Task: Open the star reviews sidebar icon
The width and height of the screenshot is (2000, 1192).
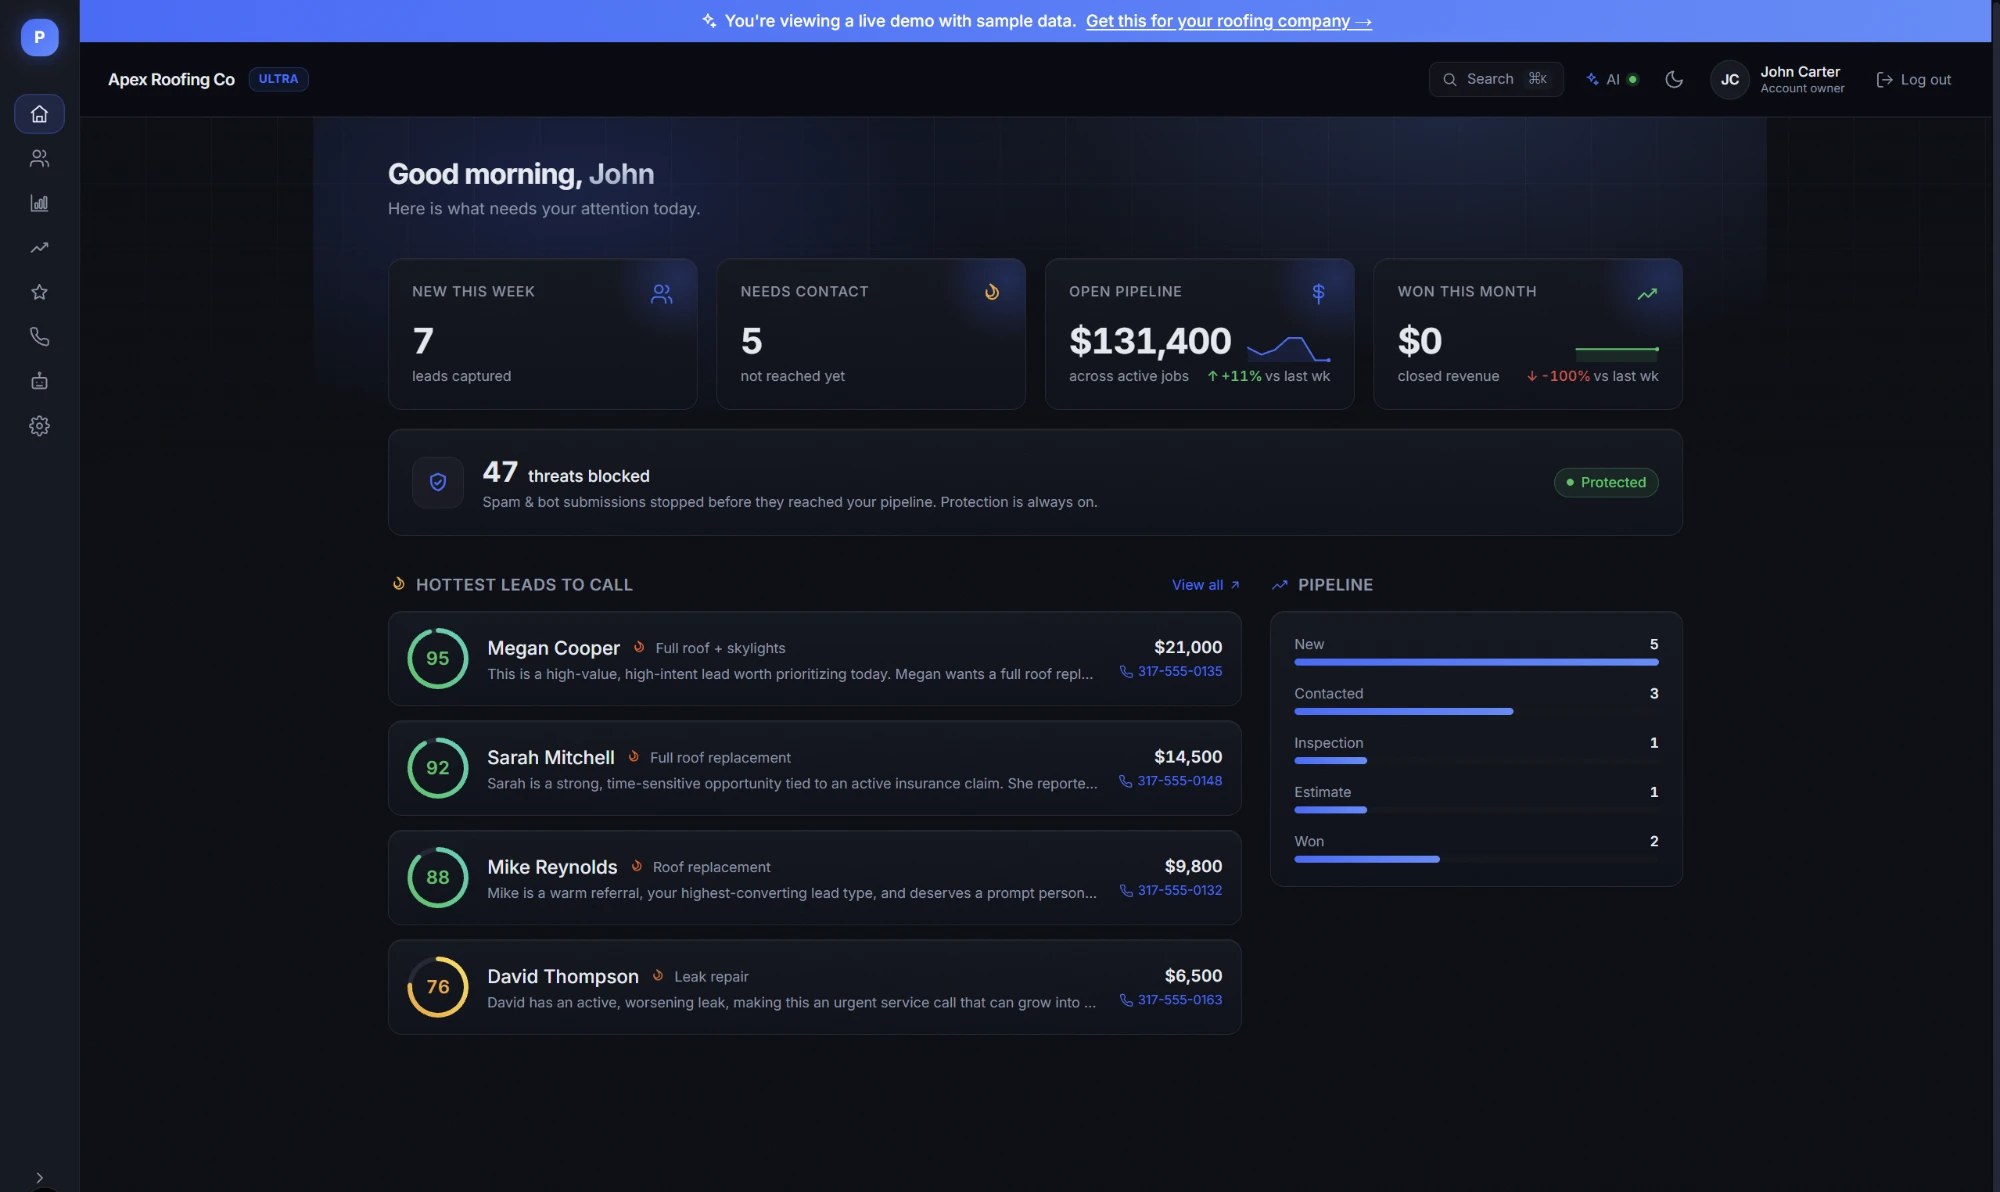Action: (39, 292)
